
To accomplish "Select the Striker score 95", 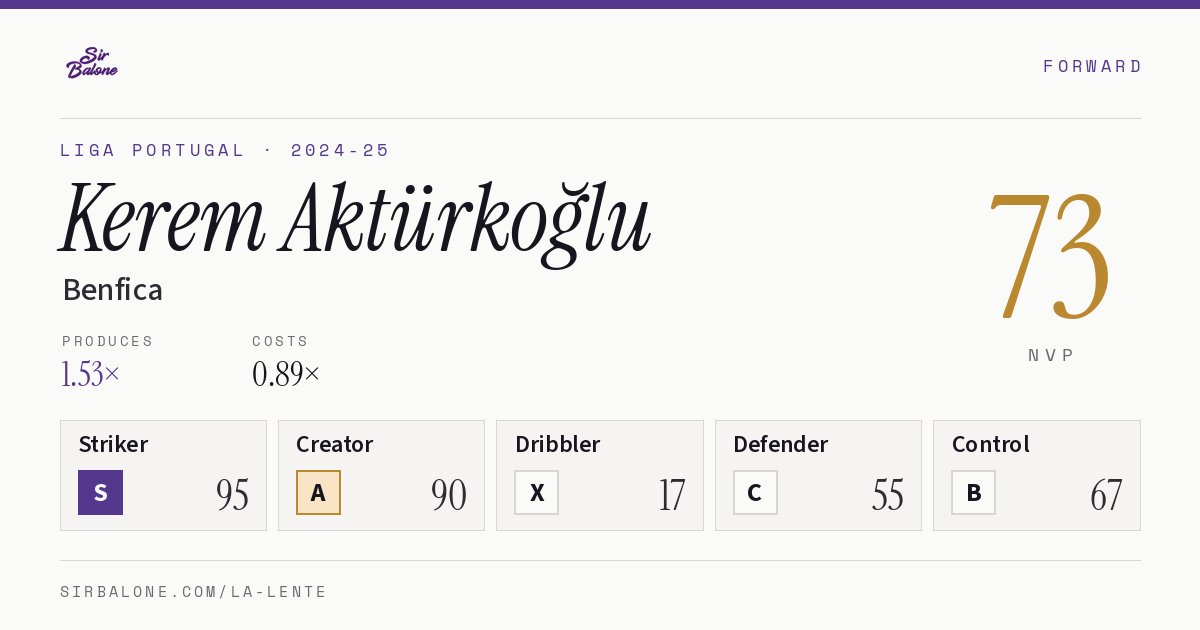I will click(x=232, y=495).
